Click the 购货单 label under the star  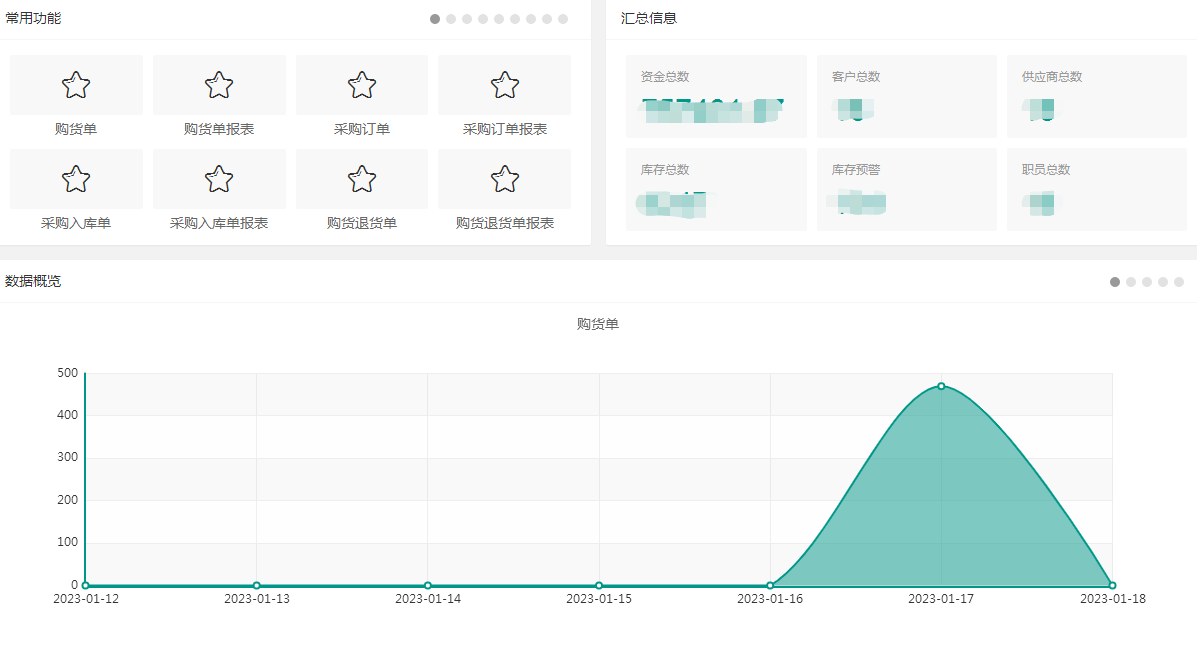coord(76,129)
